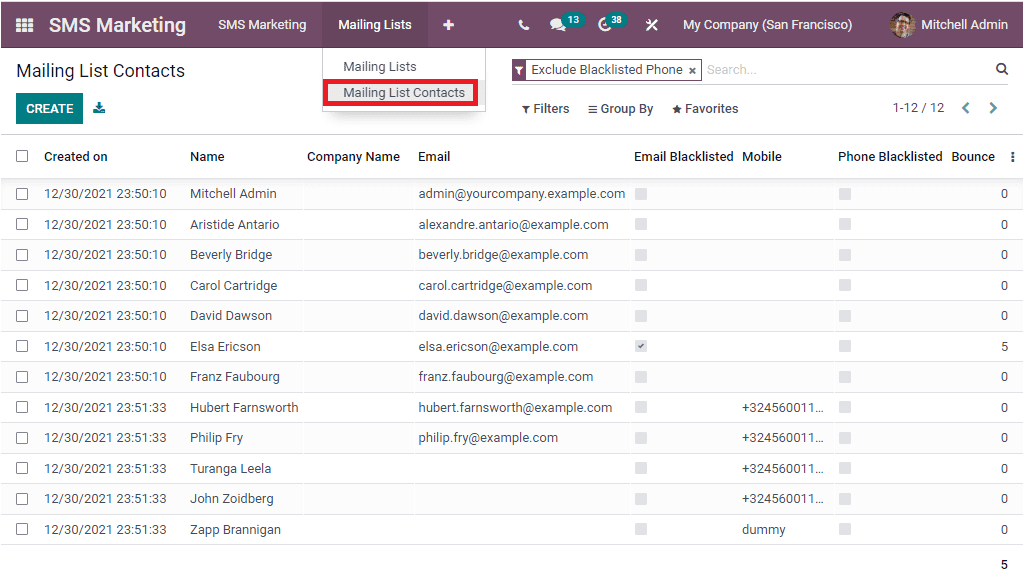The image size is (1024, 581).
Task: Check the row checkbox for Hubert Farnsworth
Action: pos(22,407)
